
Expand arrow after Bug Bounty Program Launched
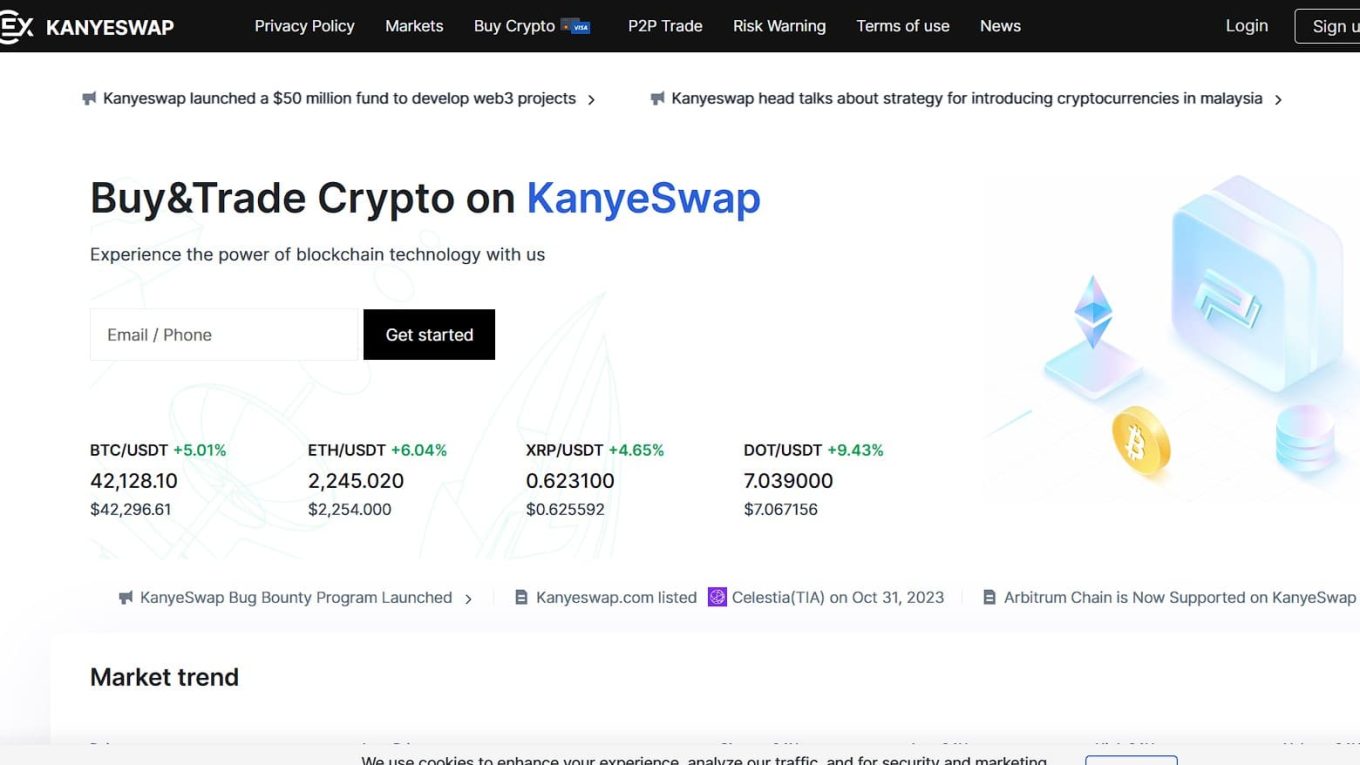(468, 599)
